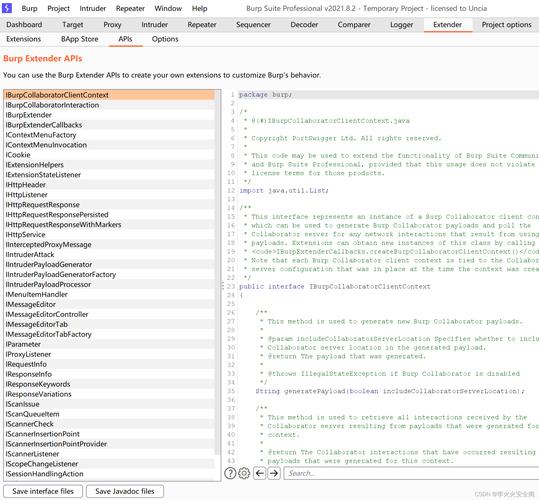Select IProxyListener interface
This screenshot has height=500, width=539.
tap(109, 354)
